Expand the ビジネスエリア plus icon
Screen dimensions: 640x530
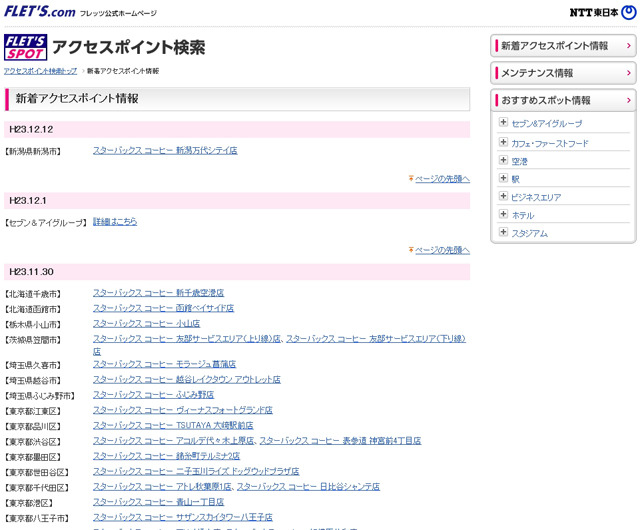tap(503, 196)
